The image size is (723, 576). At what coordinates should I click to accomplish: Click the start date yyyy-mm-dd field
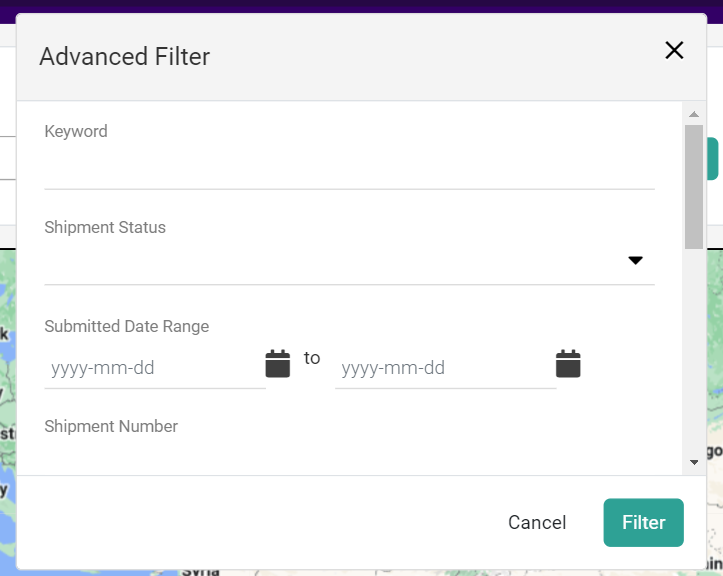155,368
